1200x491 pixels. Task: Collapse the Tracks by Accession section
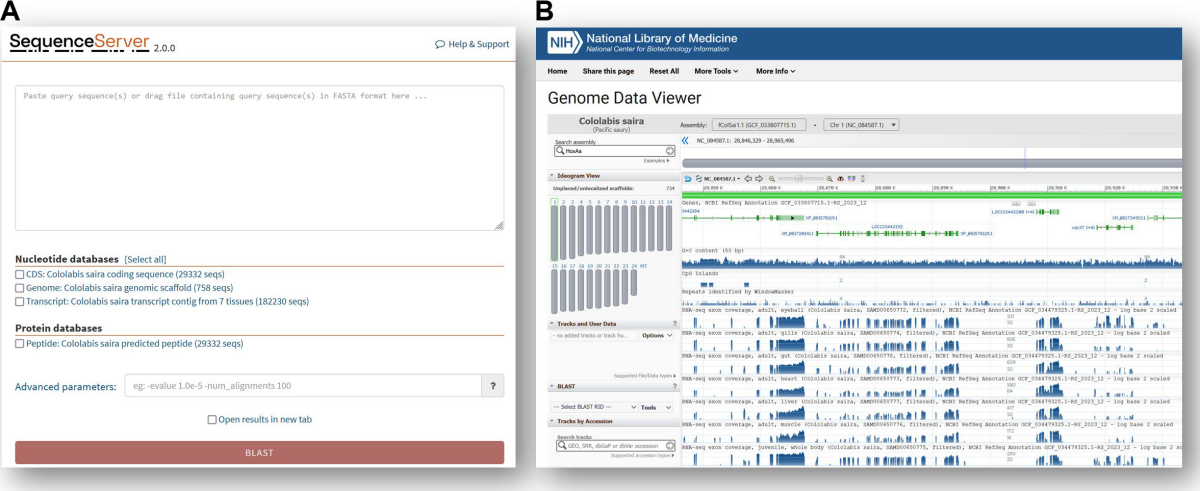(551, 421)
